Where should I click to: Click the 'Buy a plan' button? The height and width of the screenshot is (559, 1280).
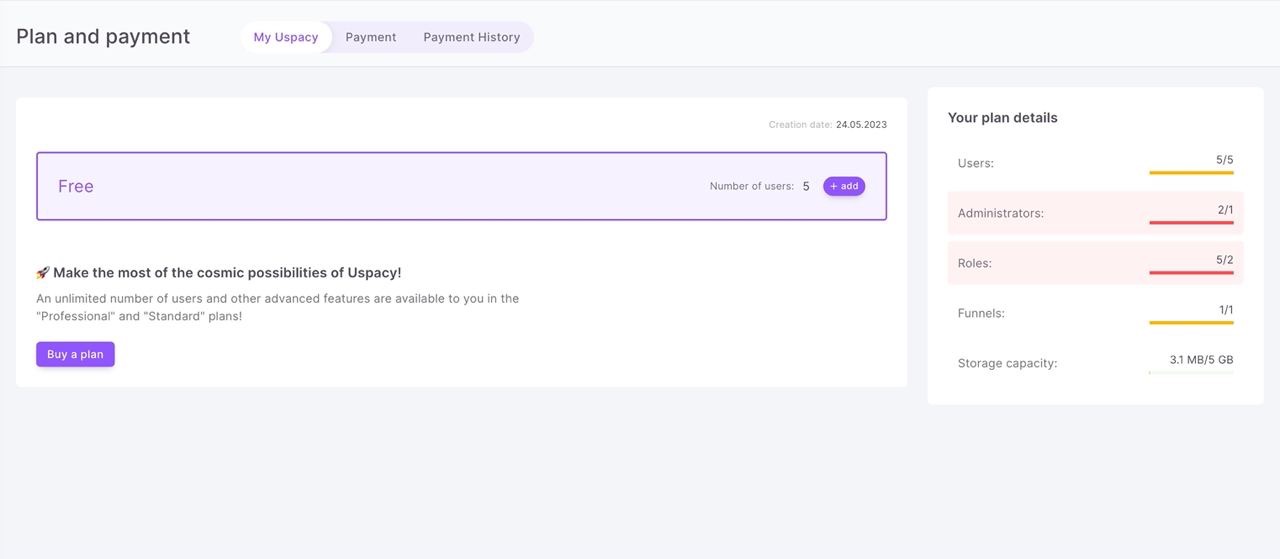tap(75, 354)
